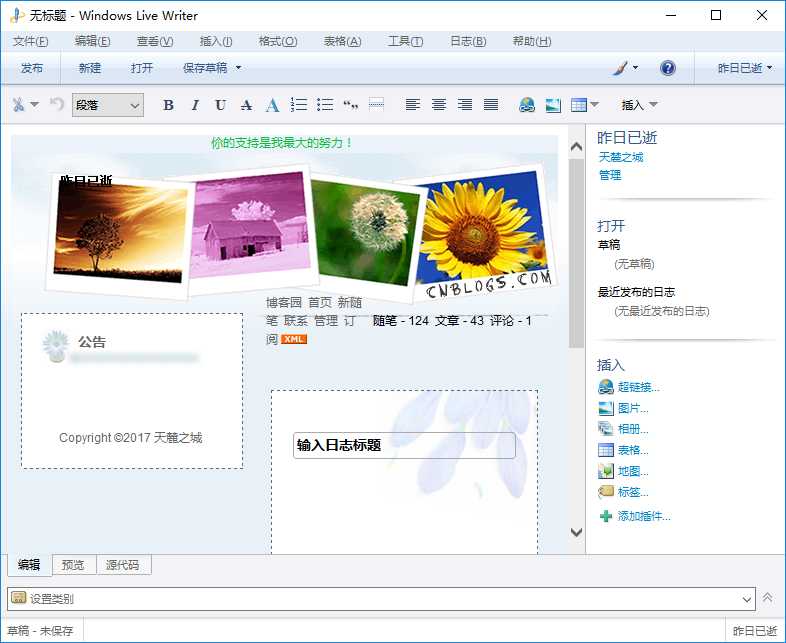The width and height of the screenshot is (786, 643).
Task: Open the 日志(B) menu
Action: click(468, 41)
